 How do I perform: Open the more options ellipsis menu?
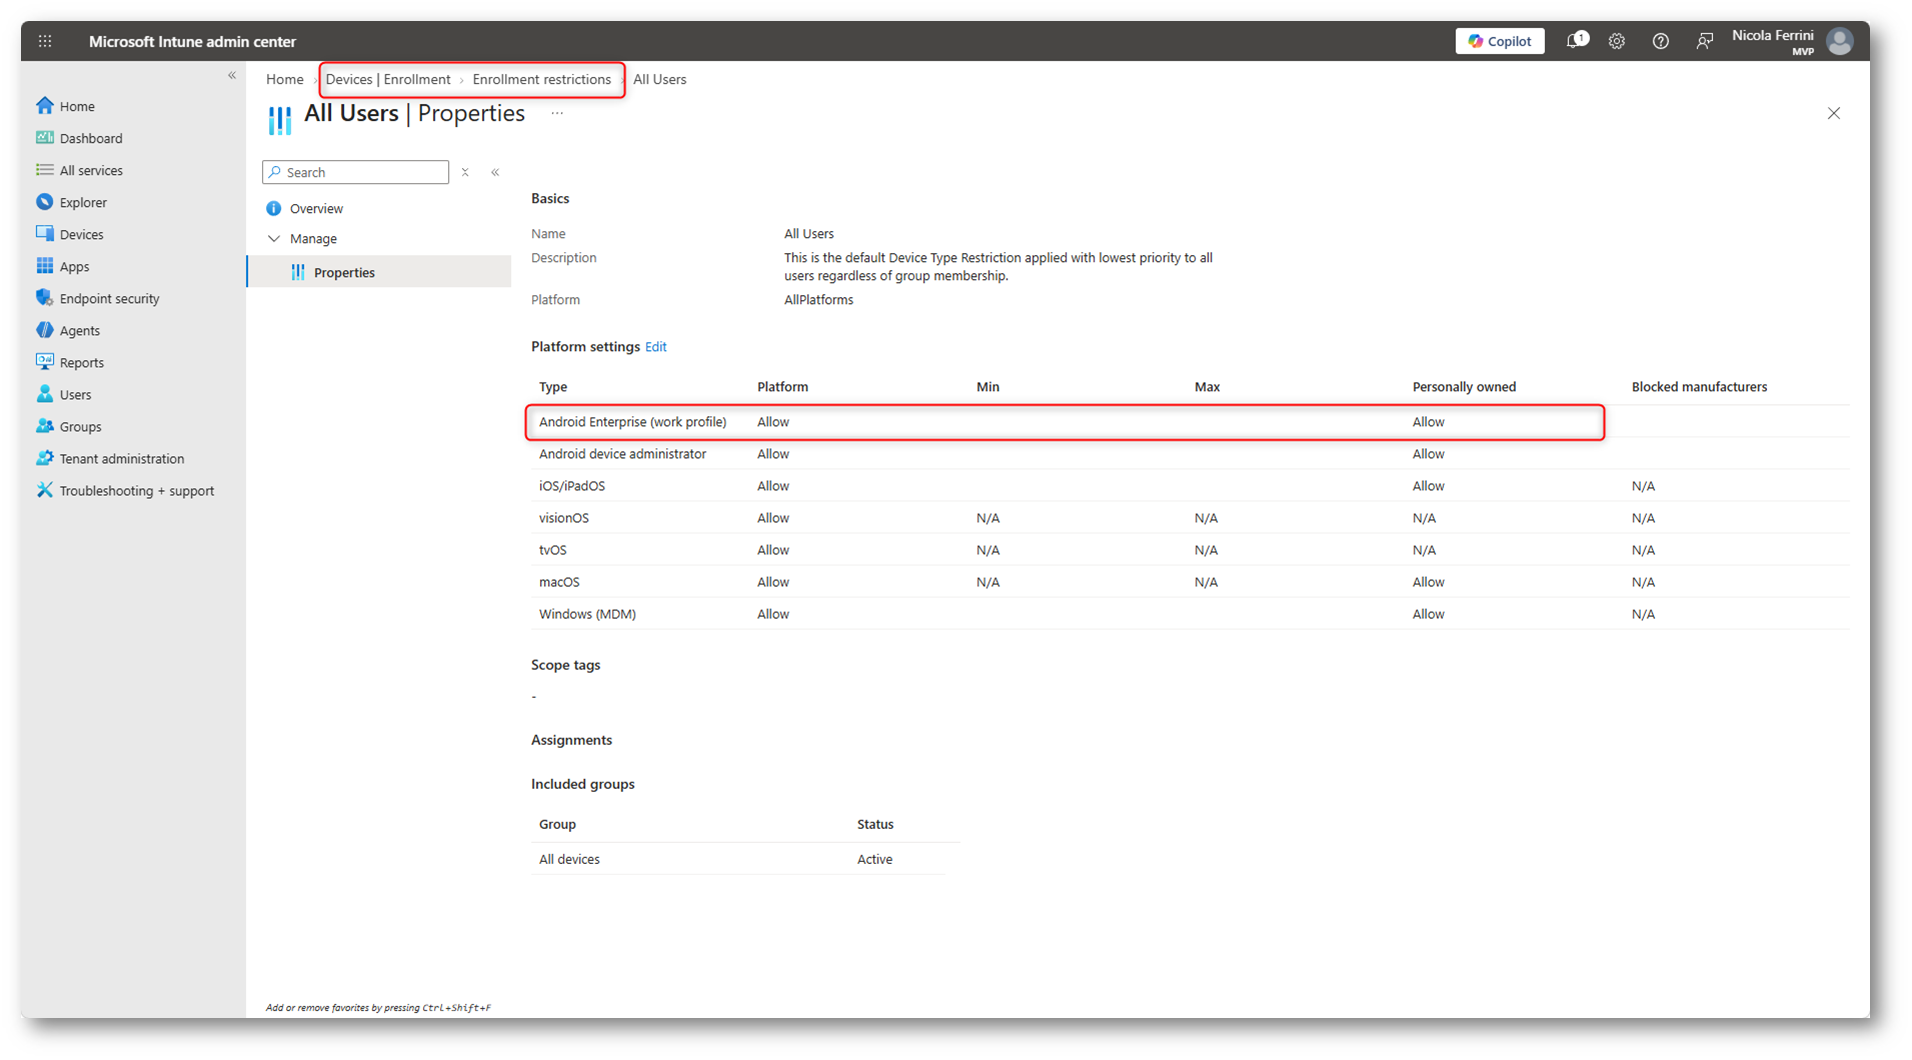point(557,113)
